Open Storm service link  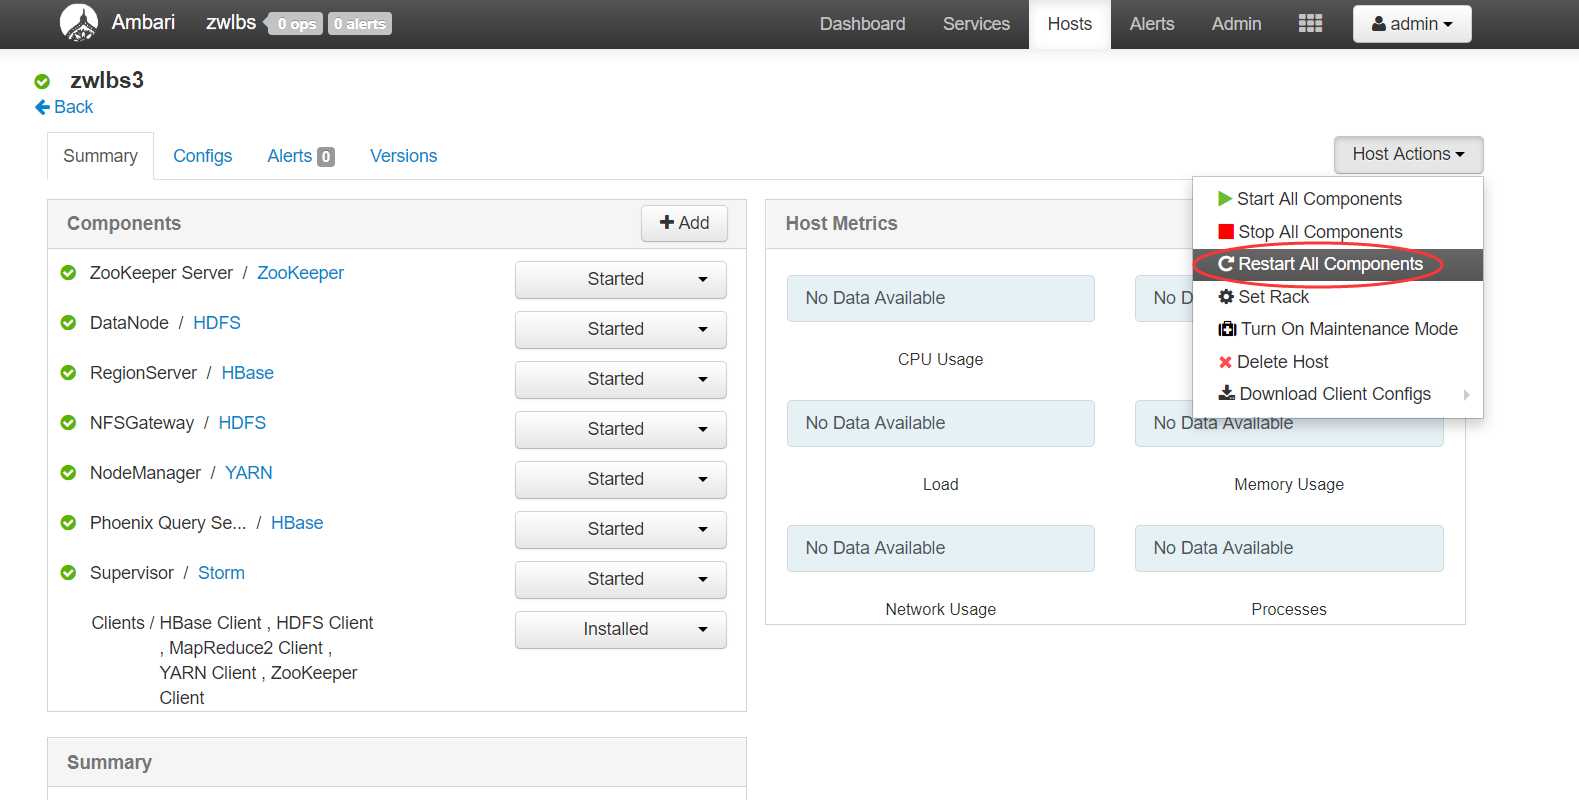(x=221, y=573)
